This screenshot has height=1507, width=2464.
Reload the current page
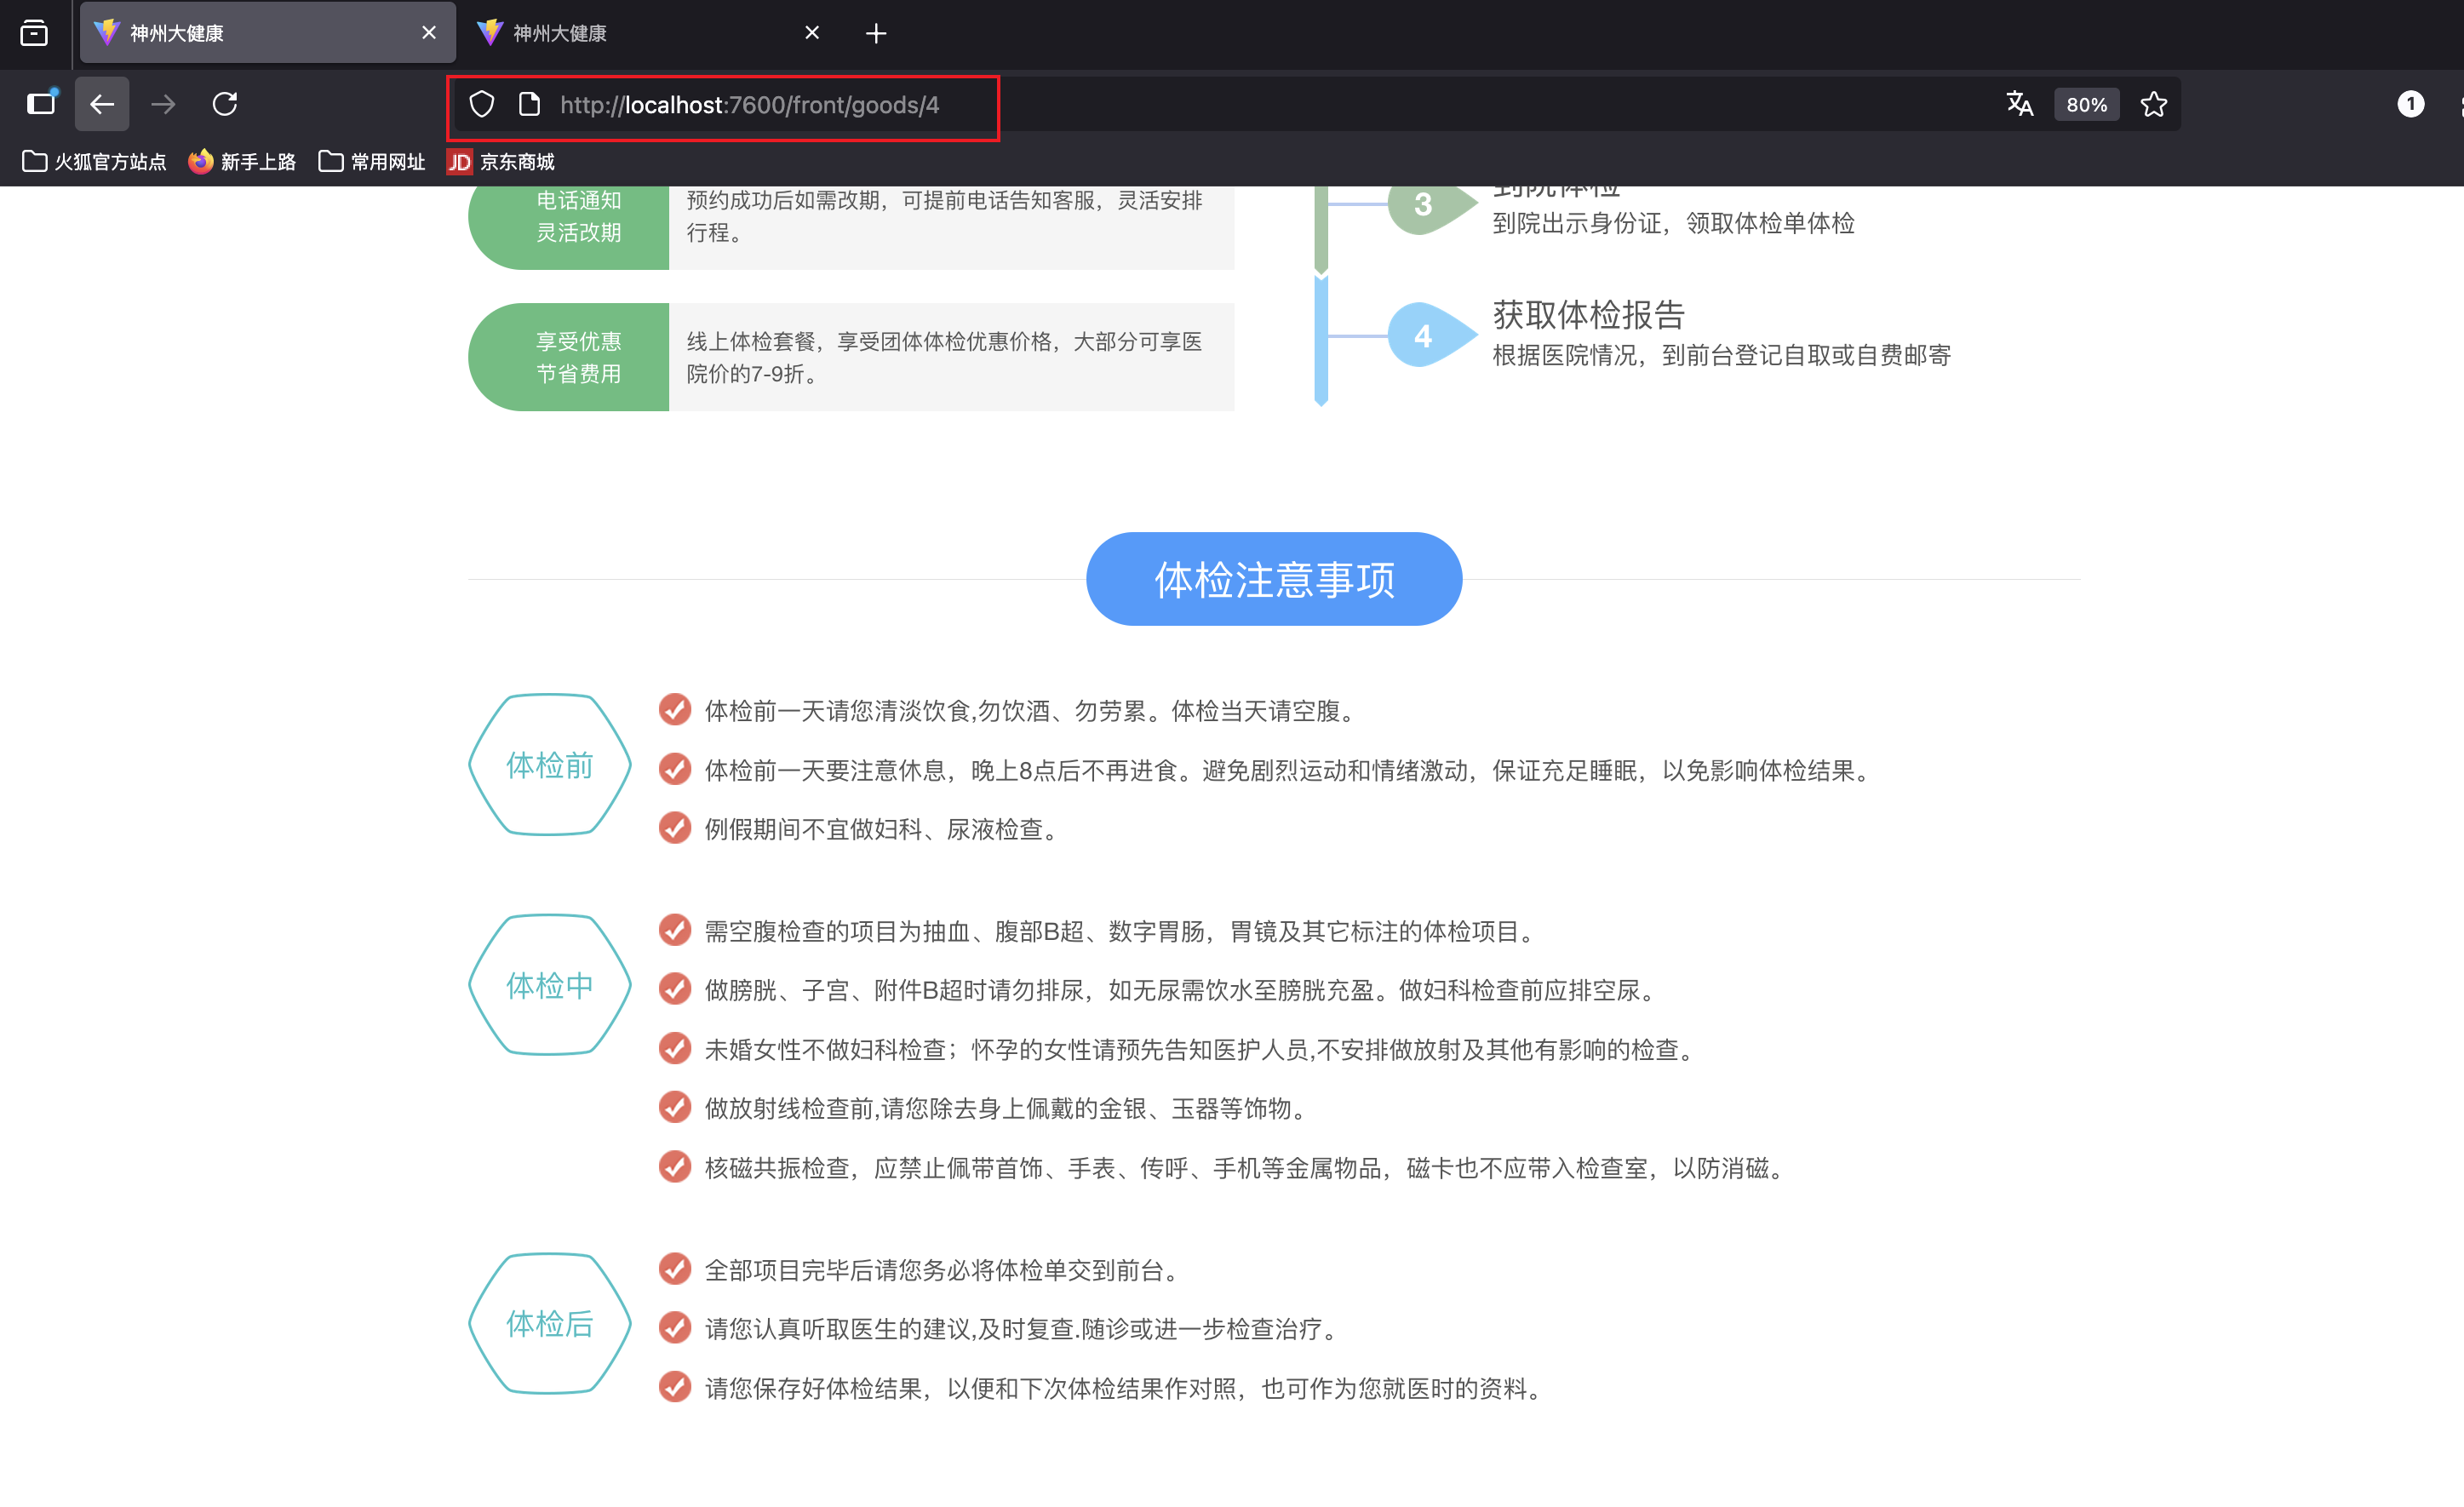pos(225,104)
